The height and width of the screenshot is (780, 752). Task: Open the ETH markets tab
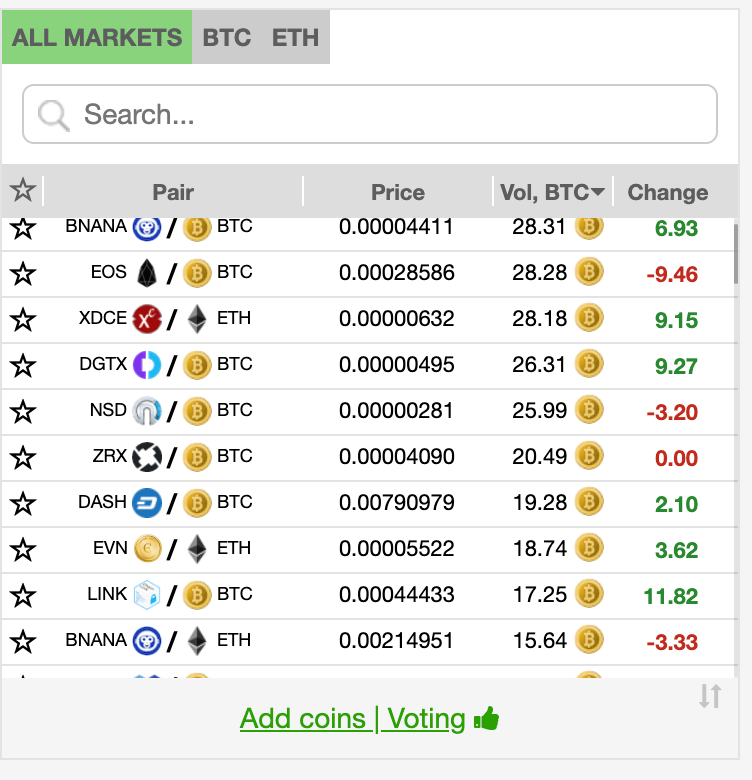[x=295, y=37]
